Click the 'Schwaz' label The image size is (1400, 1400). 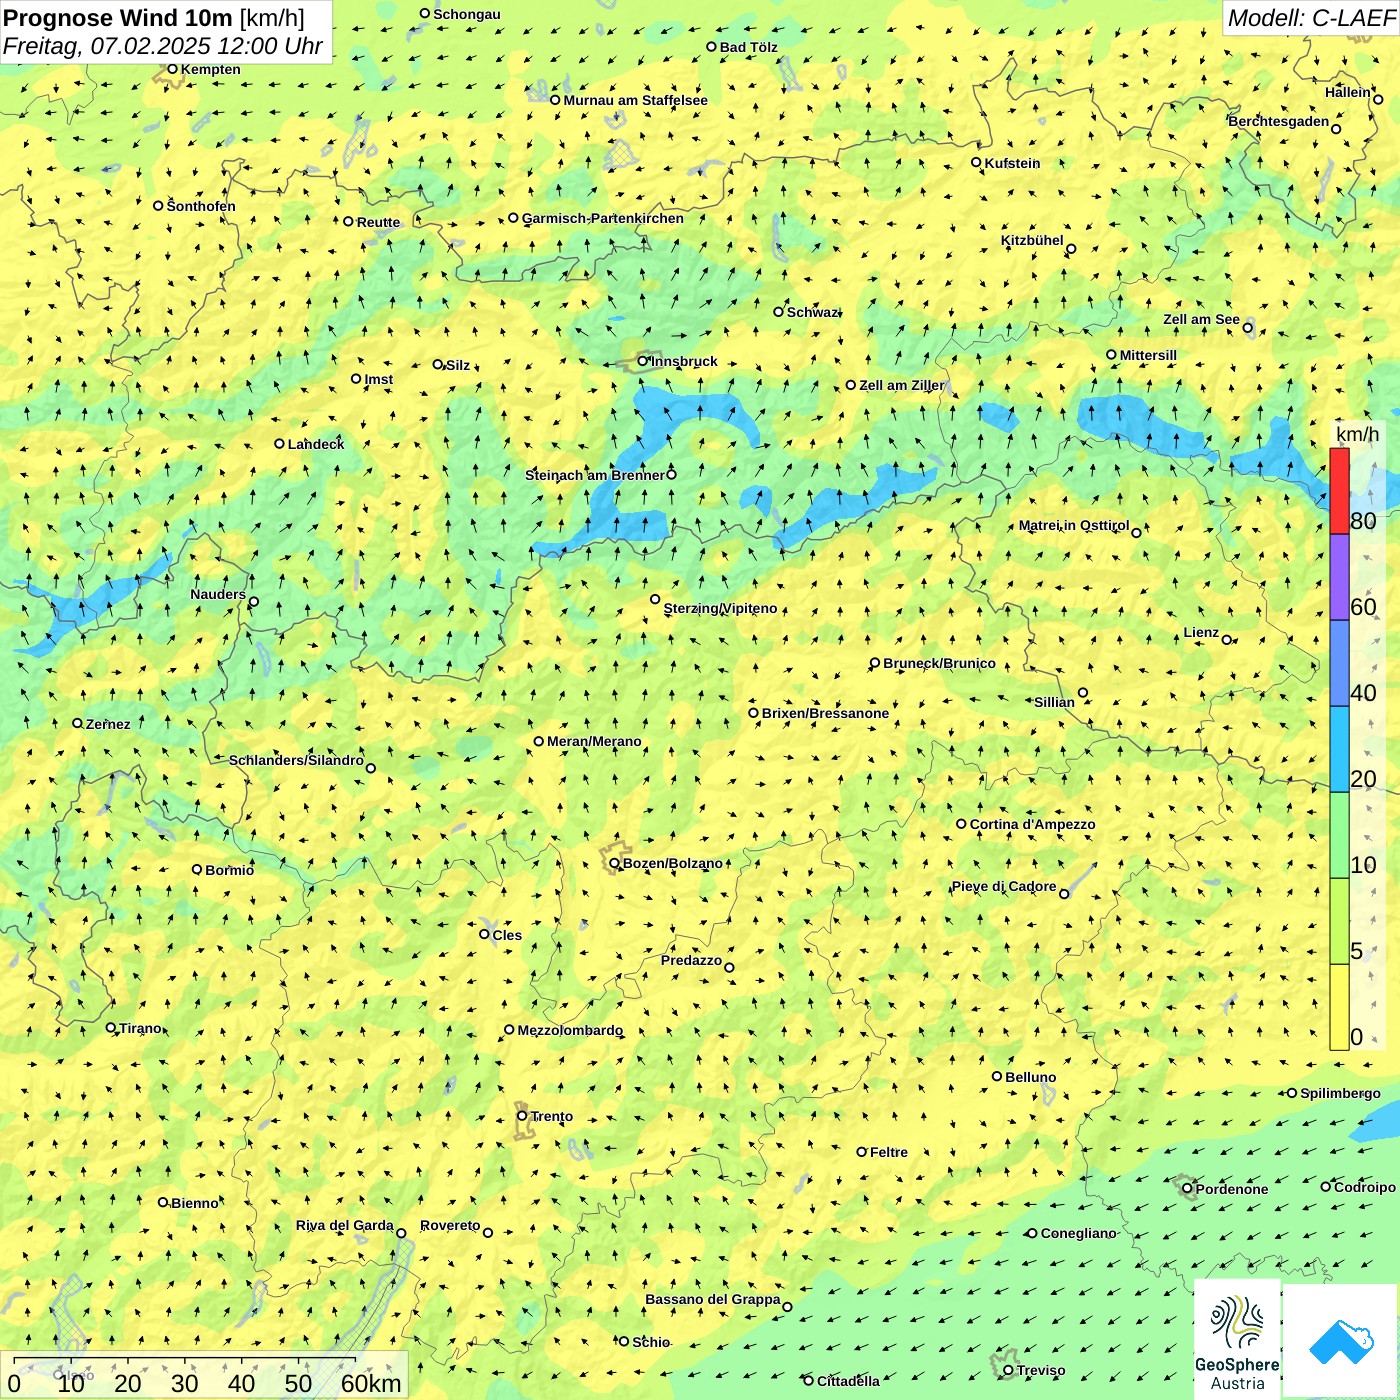813,312
